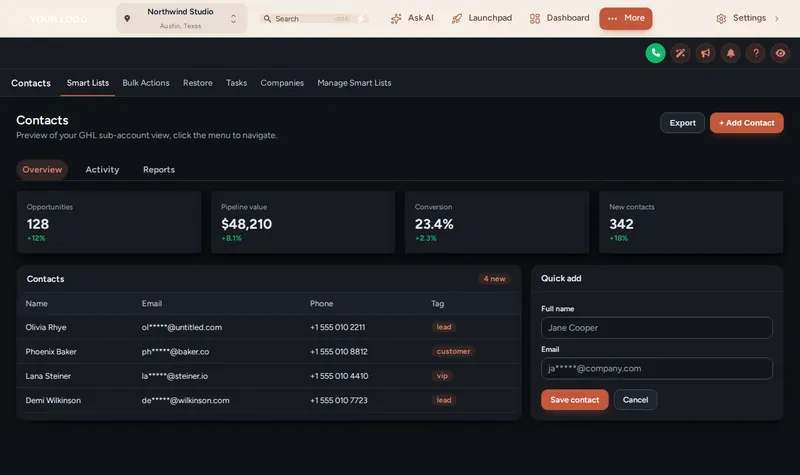Screen dimensions: 800x475
Task: Select the Overview tab
Action: click(x=42, y=169)
